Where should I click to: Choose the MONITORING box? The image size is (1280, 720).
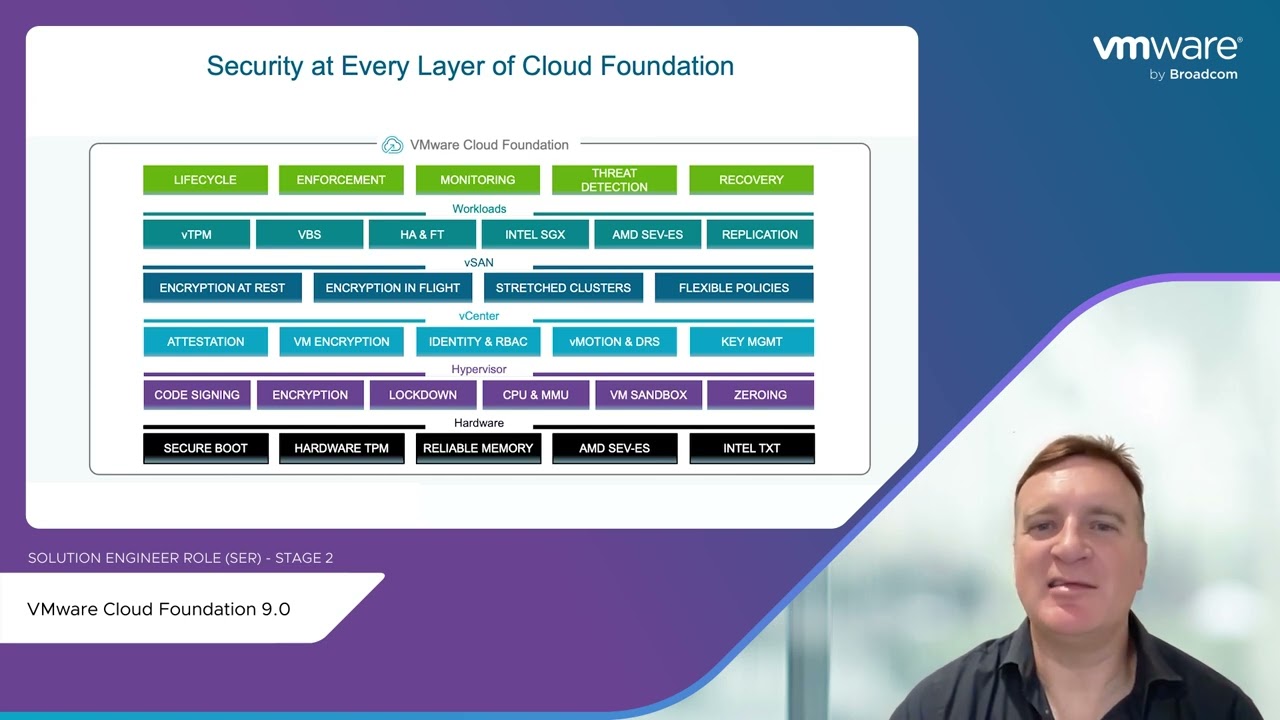[478, 180]
